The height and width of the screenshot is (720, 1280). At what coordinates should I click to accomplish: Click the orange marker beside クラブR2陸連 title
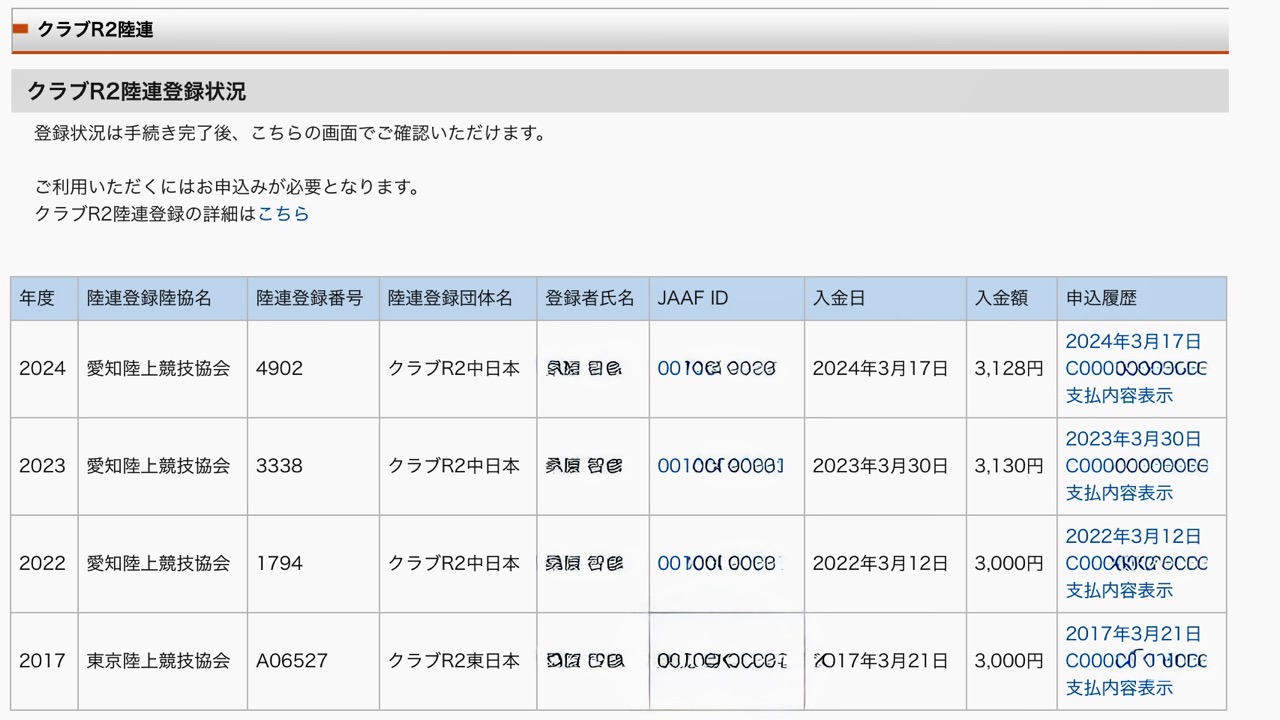coord(20,29)
